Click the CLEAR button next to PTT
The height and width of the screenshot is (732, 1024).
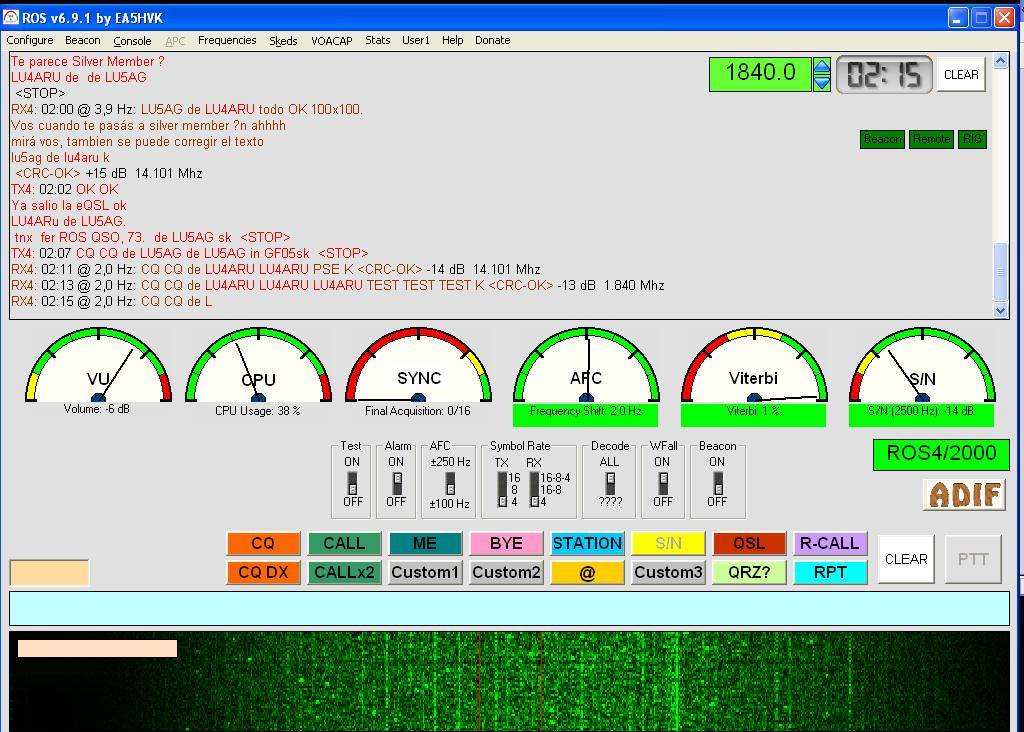tap(906, 559)
